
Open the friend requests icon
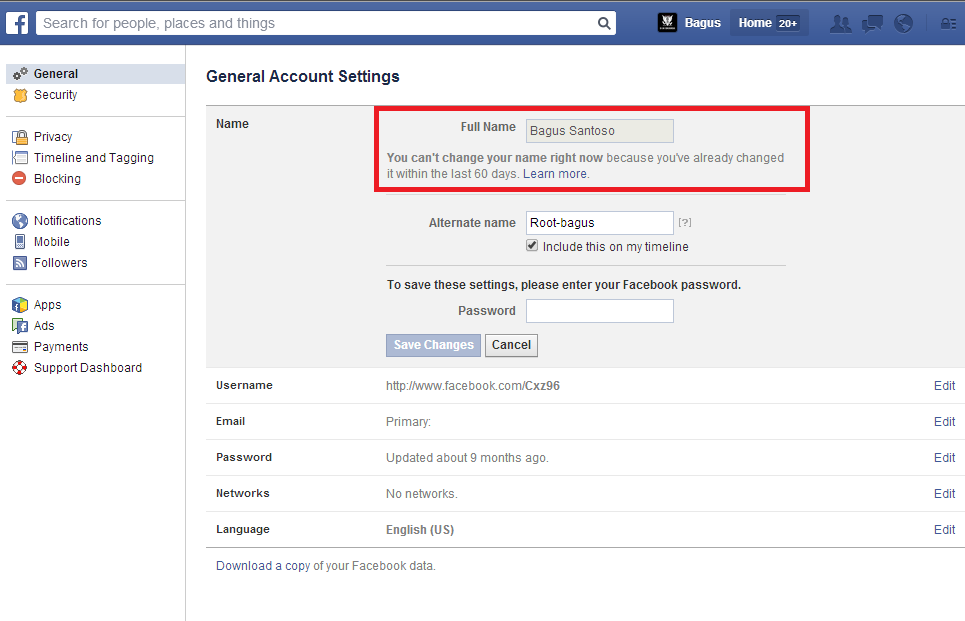point(841,23)
